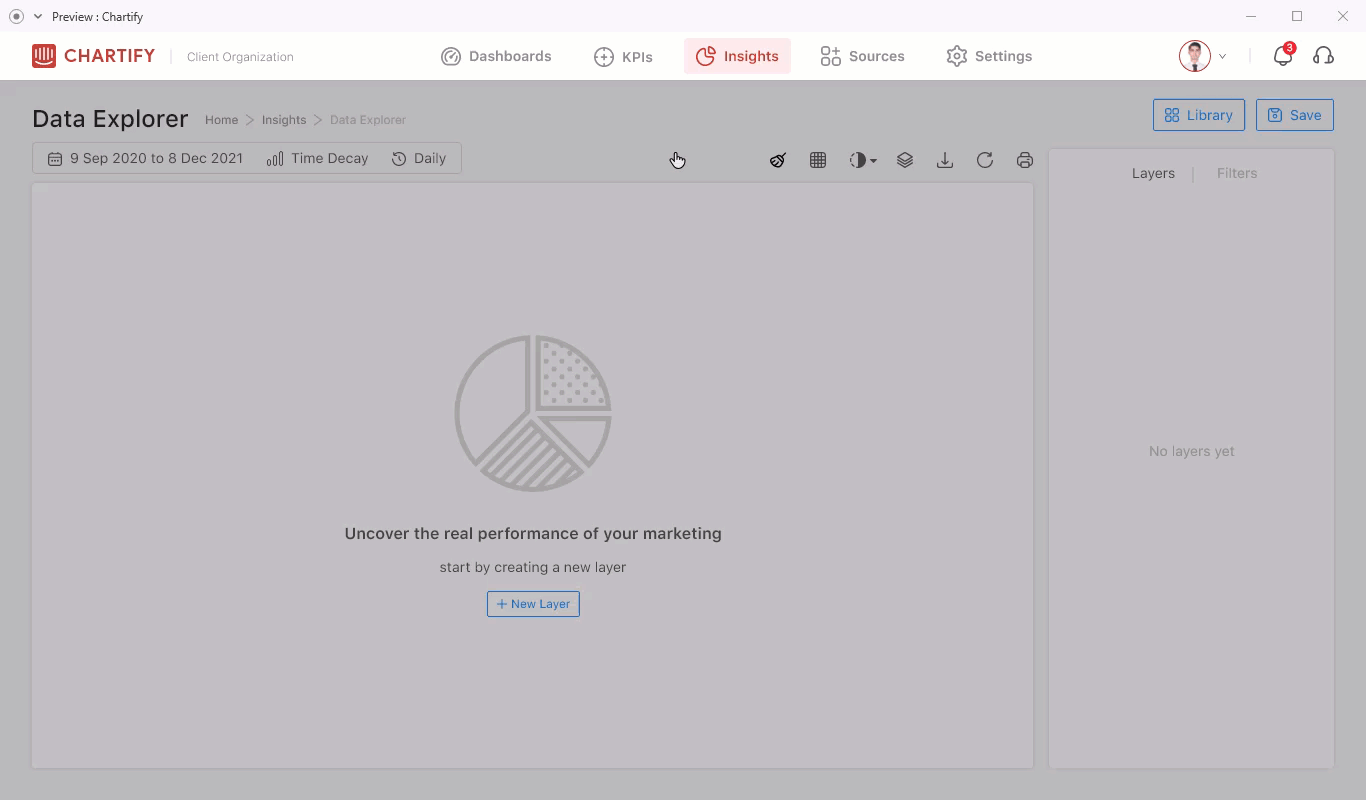
Task: Click the Data Explorer page title
Action: 110,119
